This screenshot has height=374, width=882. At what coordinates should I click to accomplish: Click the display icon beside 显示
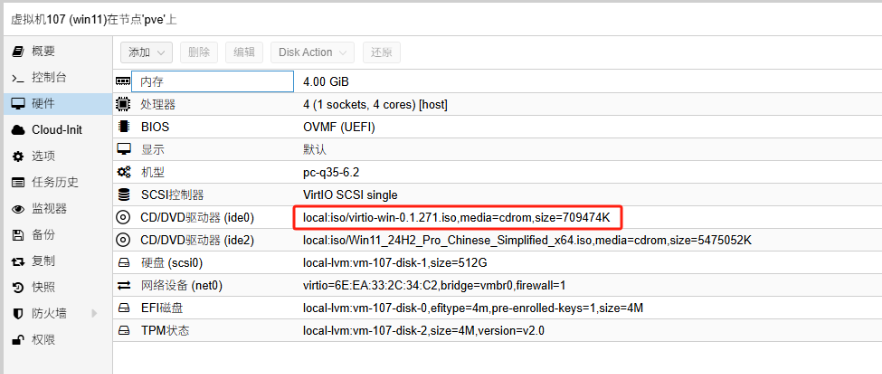123,150
